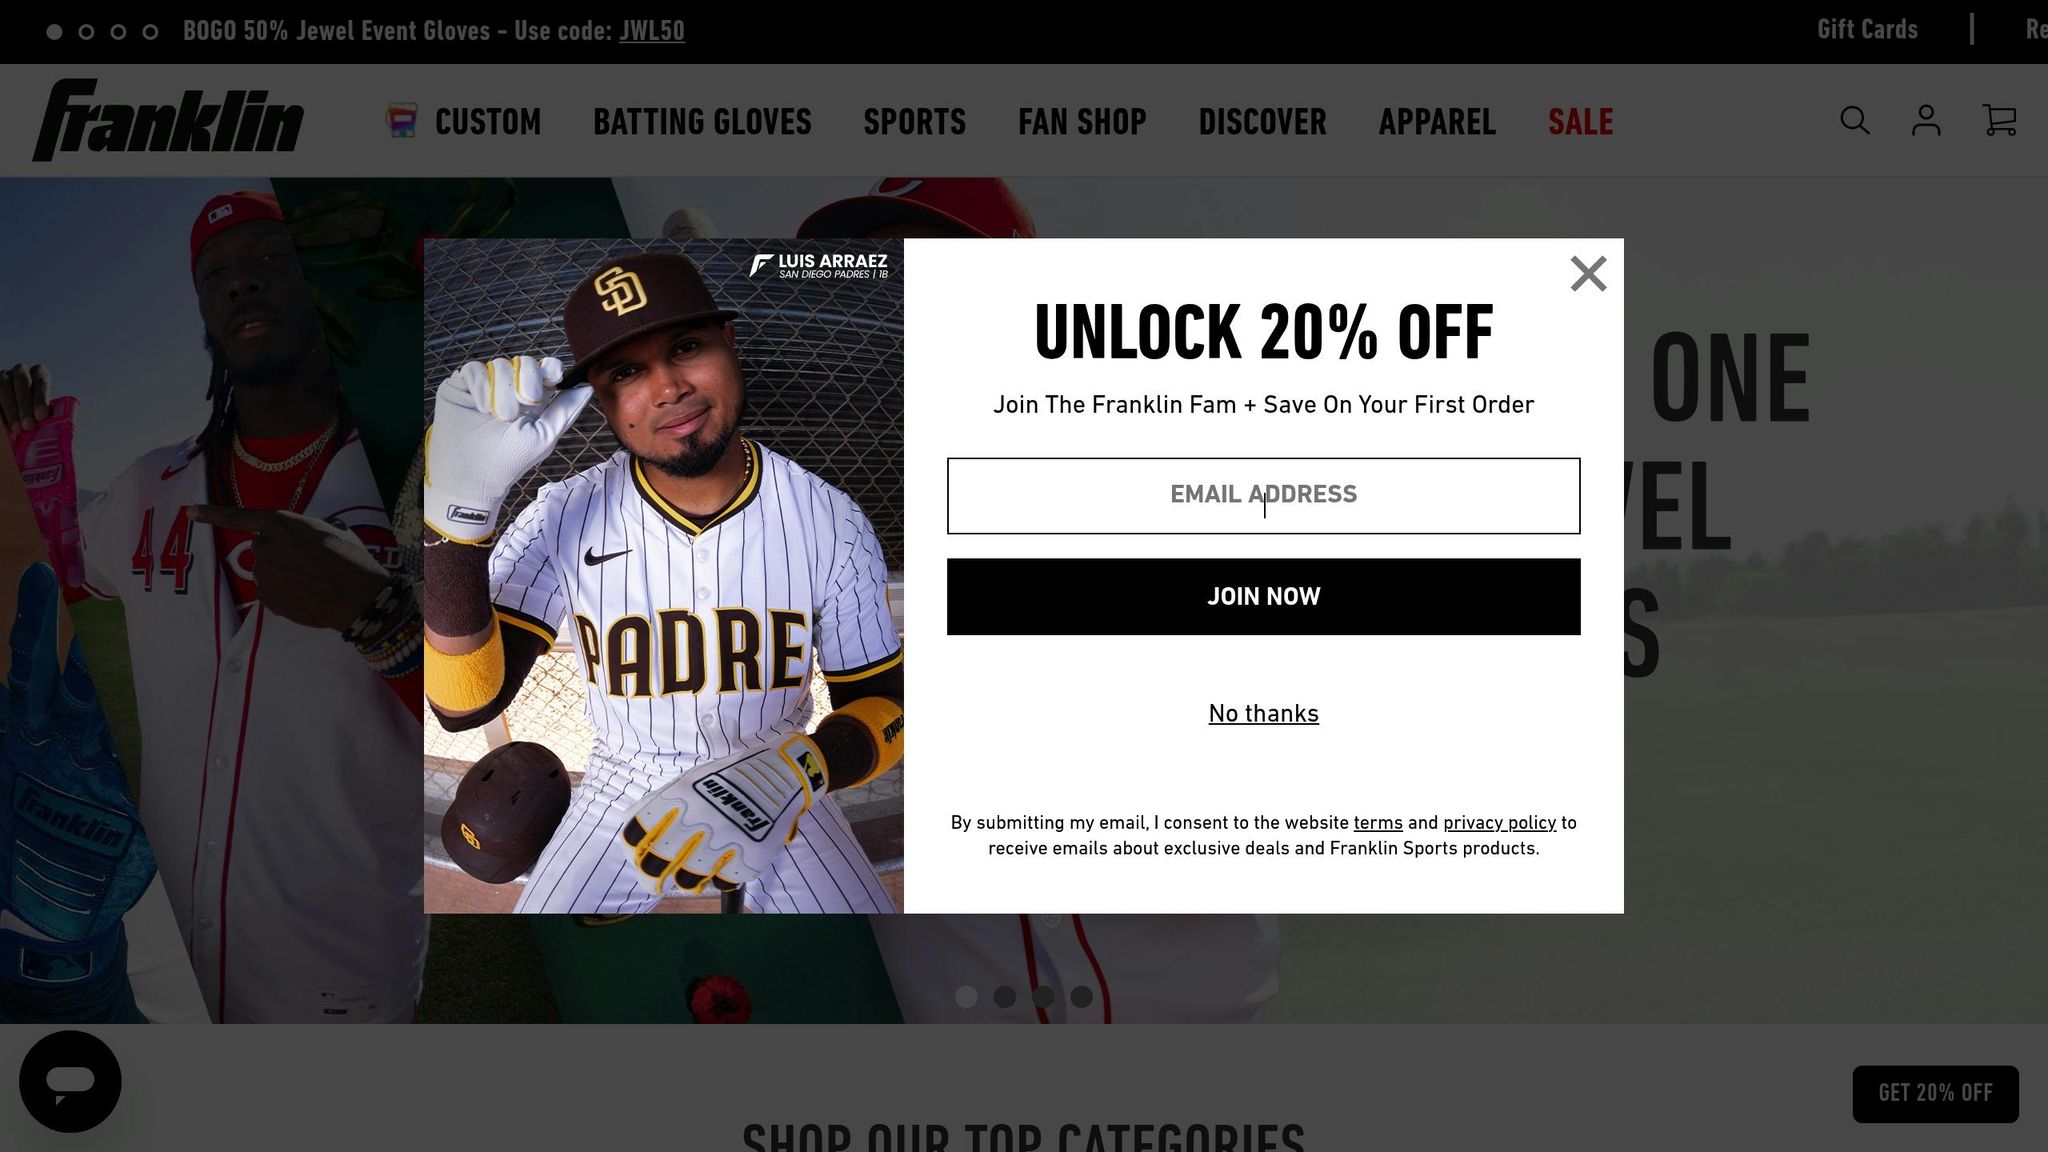Select the fourth announcement bar dot
2048x1152 pixels.
pyautogui.click(x=150, y=32)
